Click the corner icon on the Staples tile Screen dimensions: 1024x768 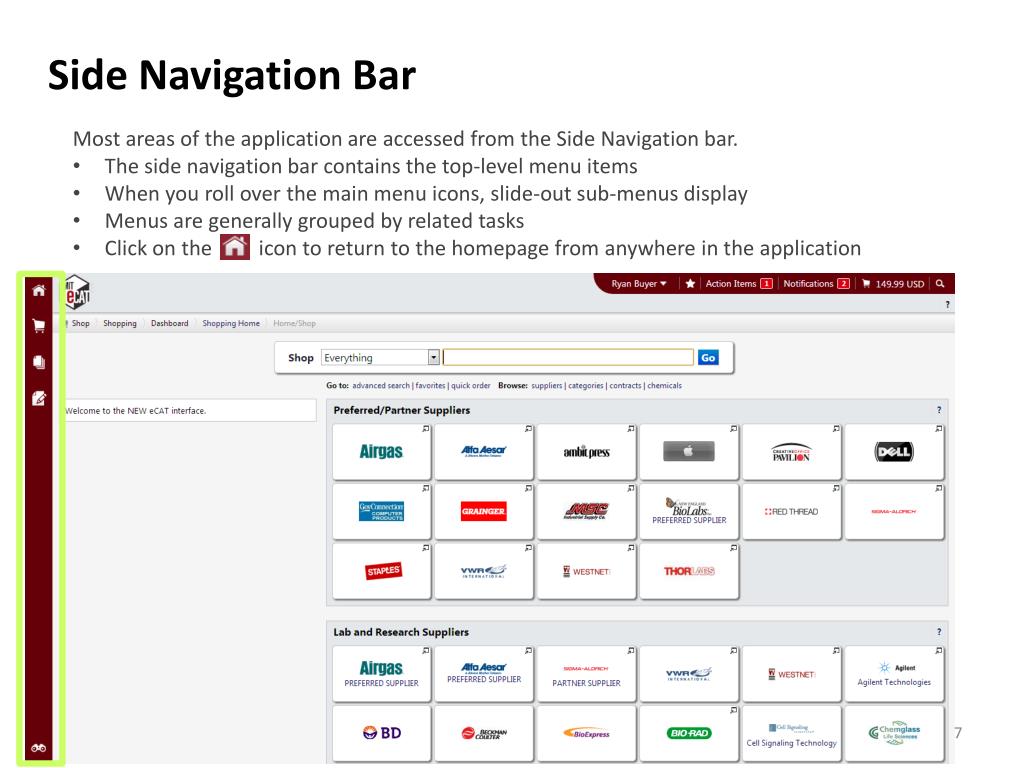(426, 548)
